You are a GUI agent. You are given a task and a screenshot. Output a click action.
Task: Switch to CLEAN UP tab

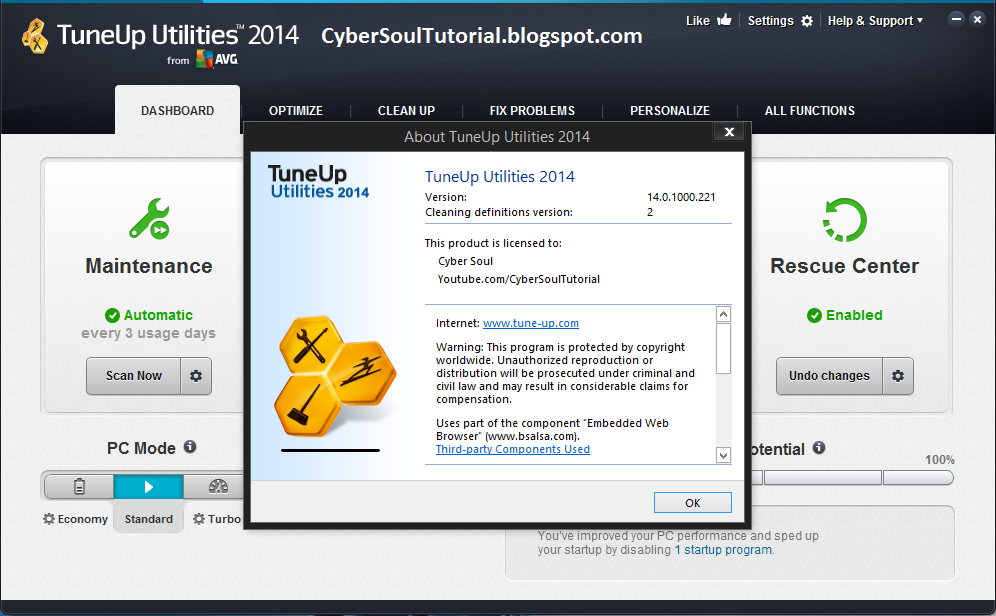(x=406, y=110)
